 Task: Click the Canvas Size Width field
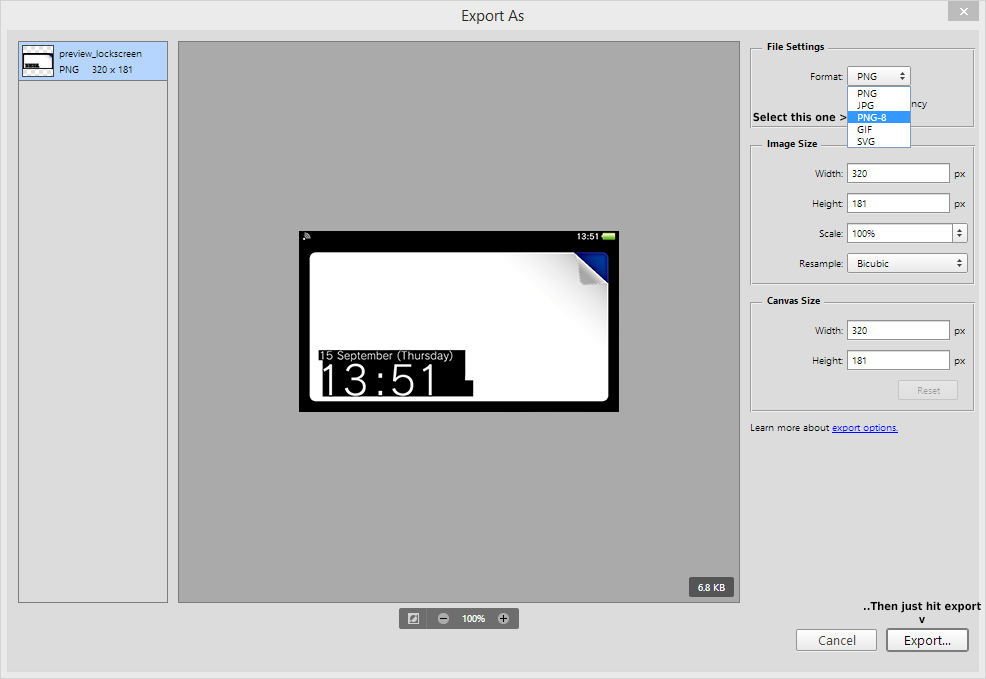point(898,331)
